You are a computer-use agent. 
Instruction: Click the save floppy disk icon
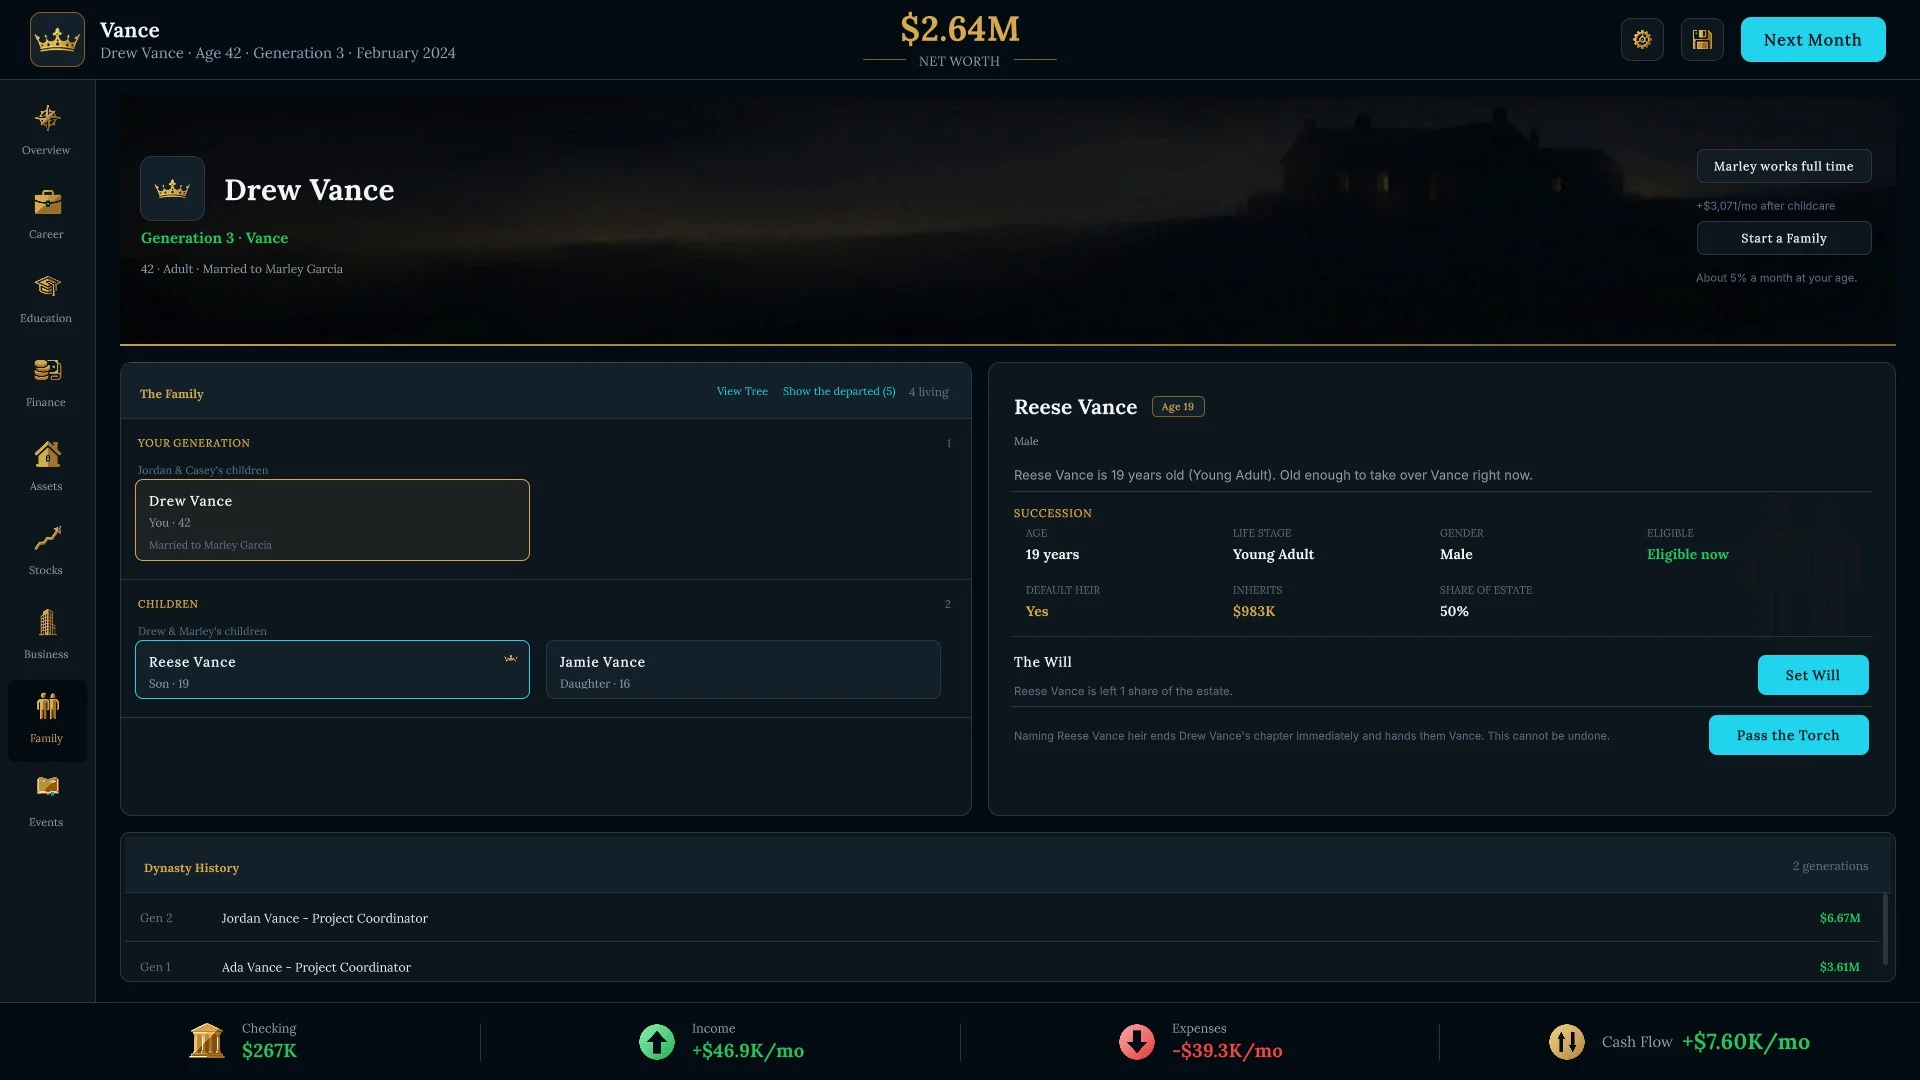1702,40
